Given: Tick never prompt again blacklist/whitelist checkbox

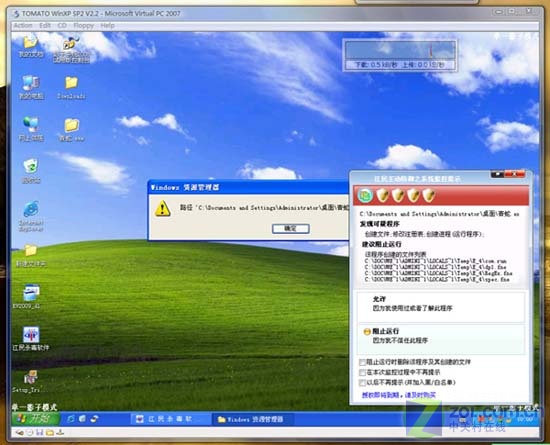Looking at the screenshot, I should point(362,382).
